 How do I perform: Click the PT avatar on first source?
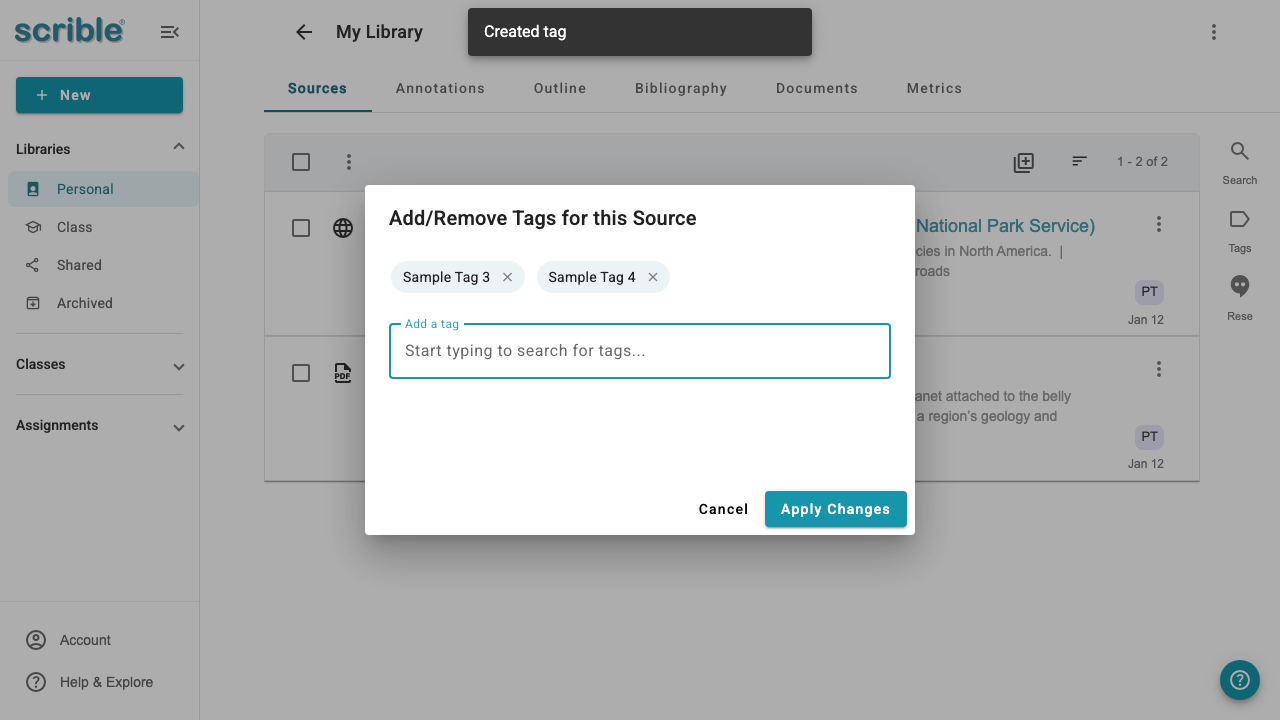pyautogui.click(x=1149, y=292)
